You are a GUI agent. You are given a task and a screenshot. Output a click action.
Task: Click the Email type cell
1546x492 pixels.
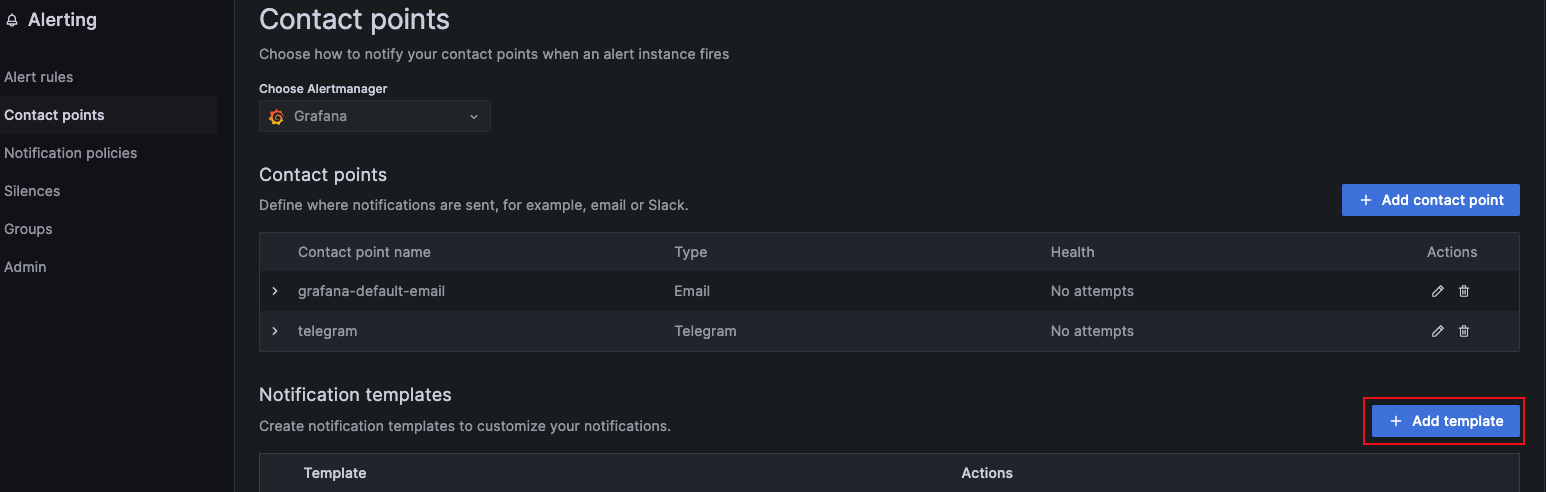692,291
